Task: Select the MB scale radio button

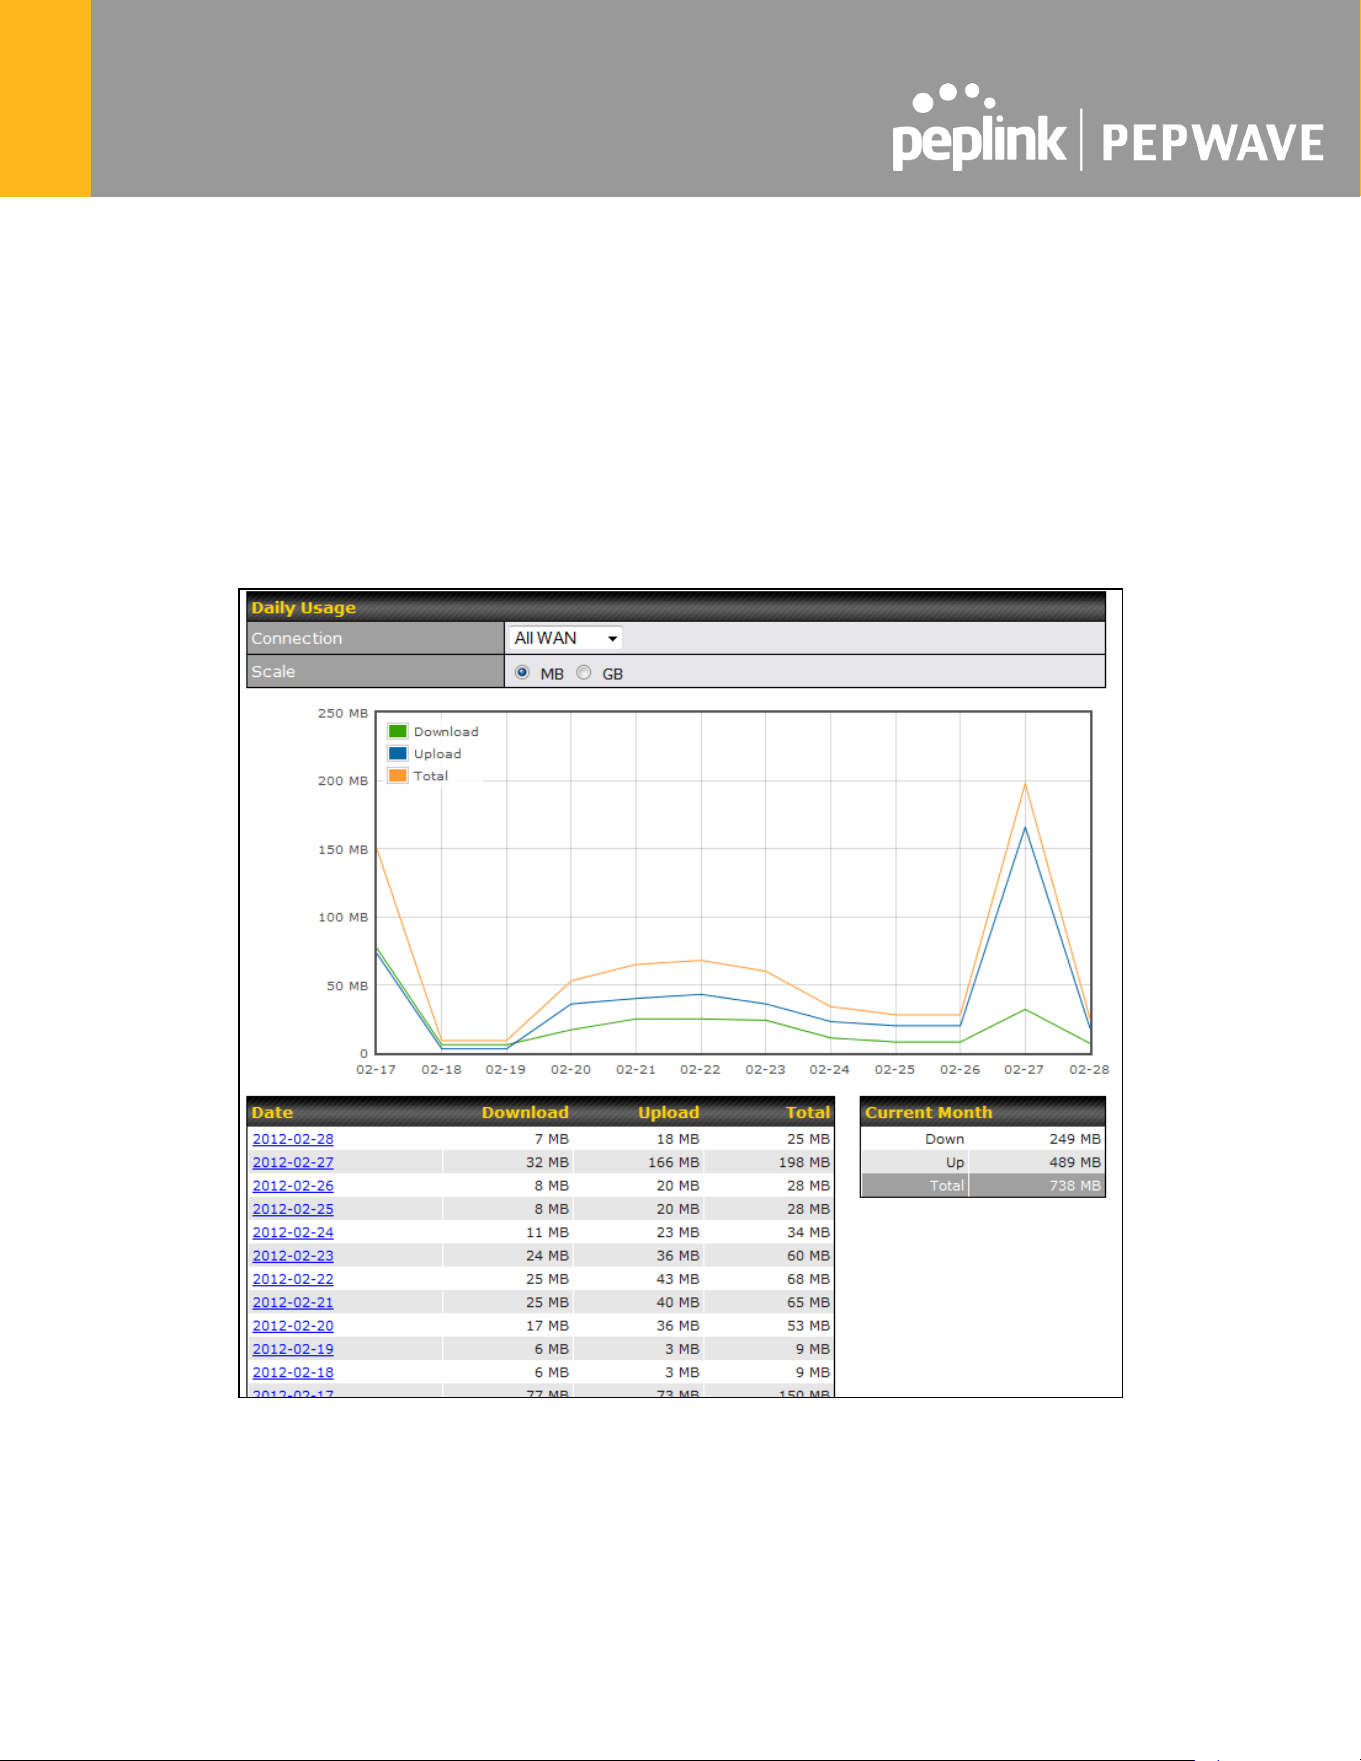Action: [x=522, y=673]
